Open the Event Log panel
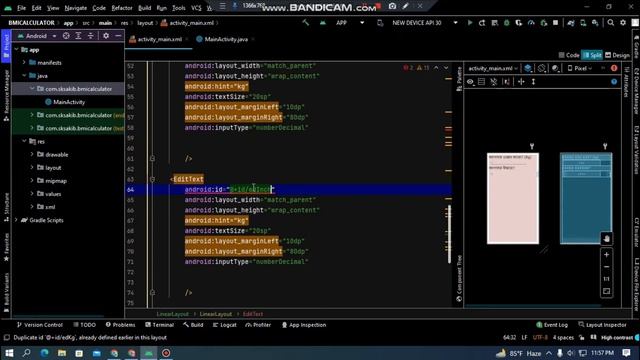Viewport: 640px width, 360px height. point(552,325)
